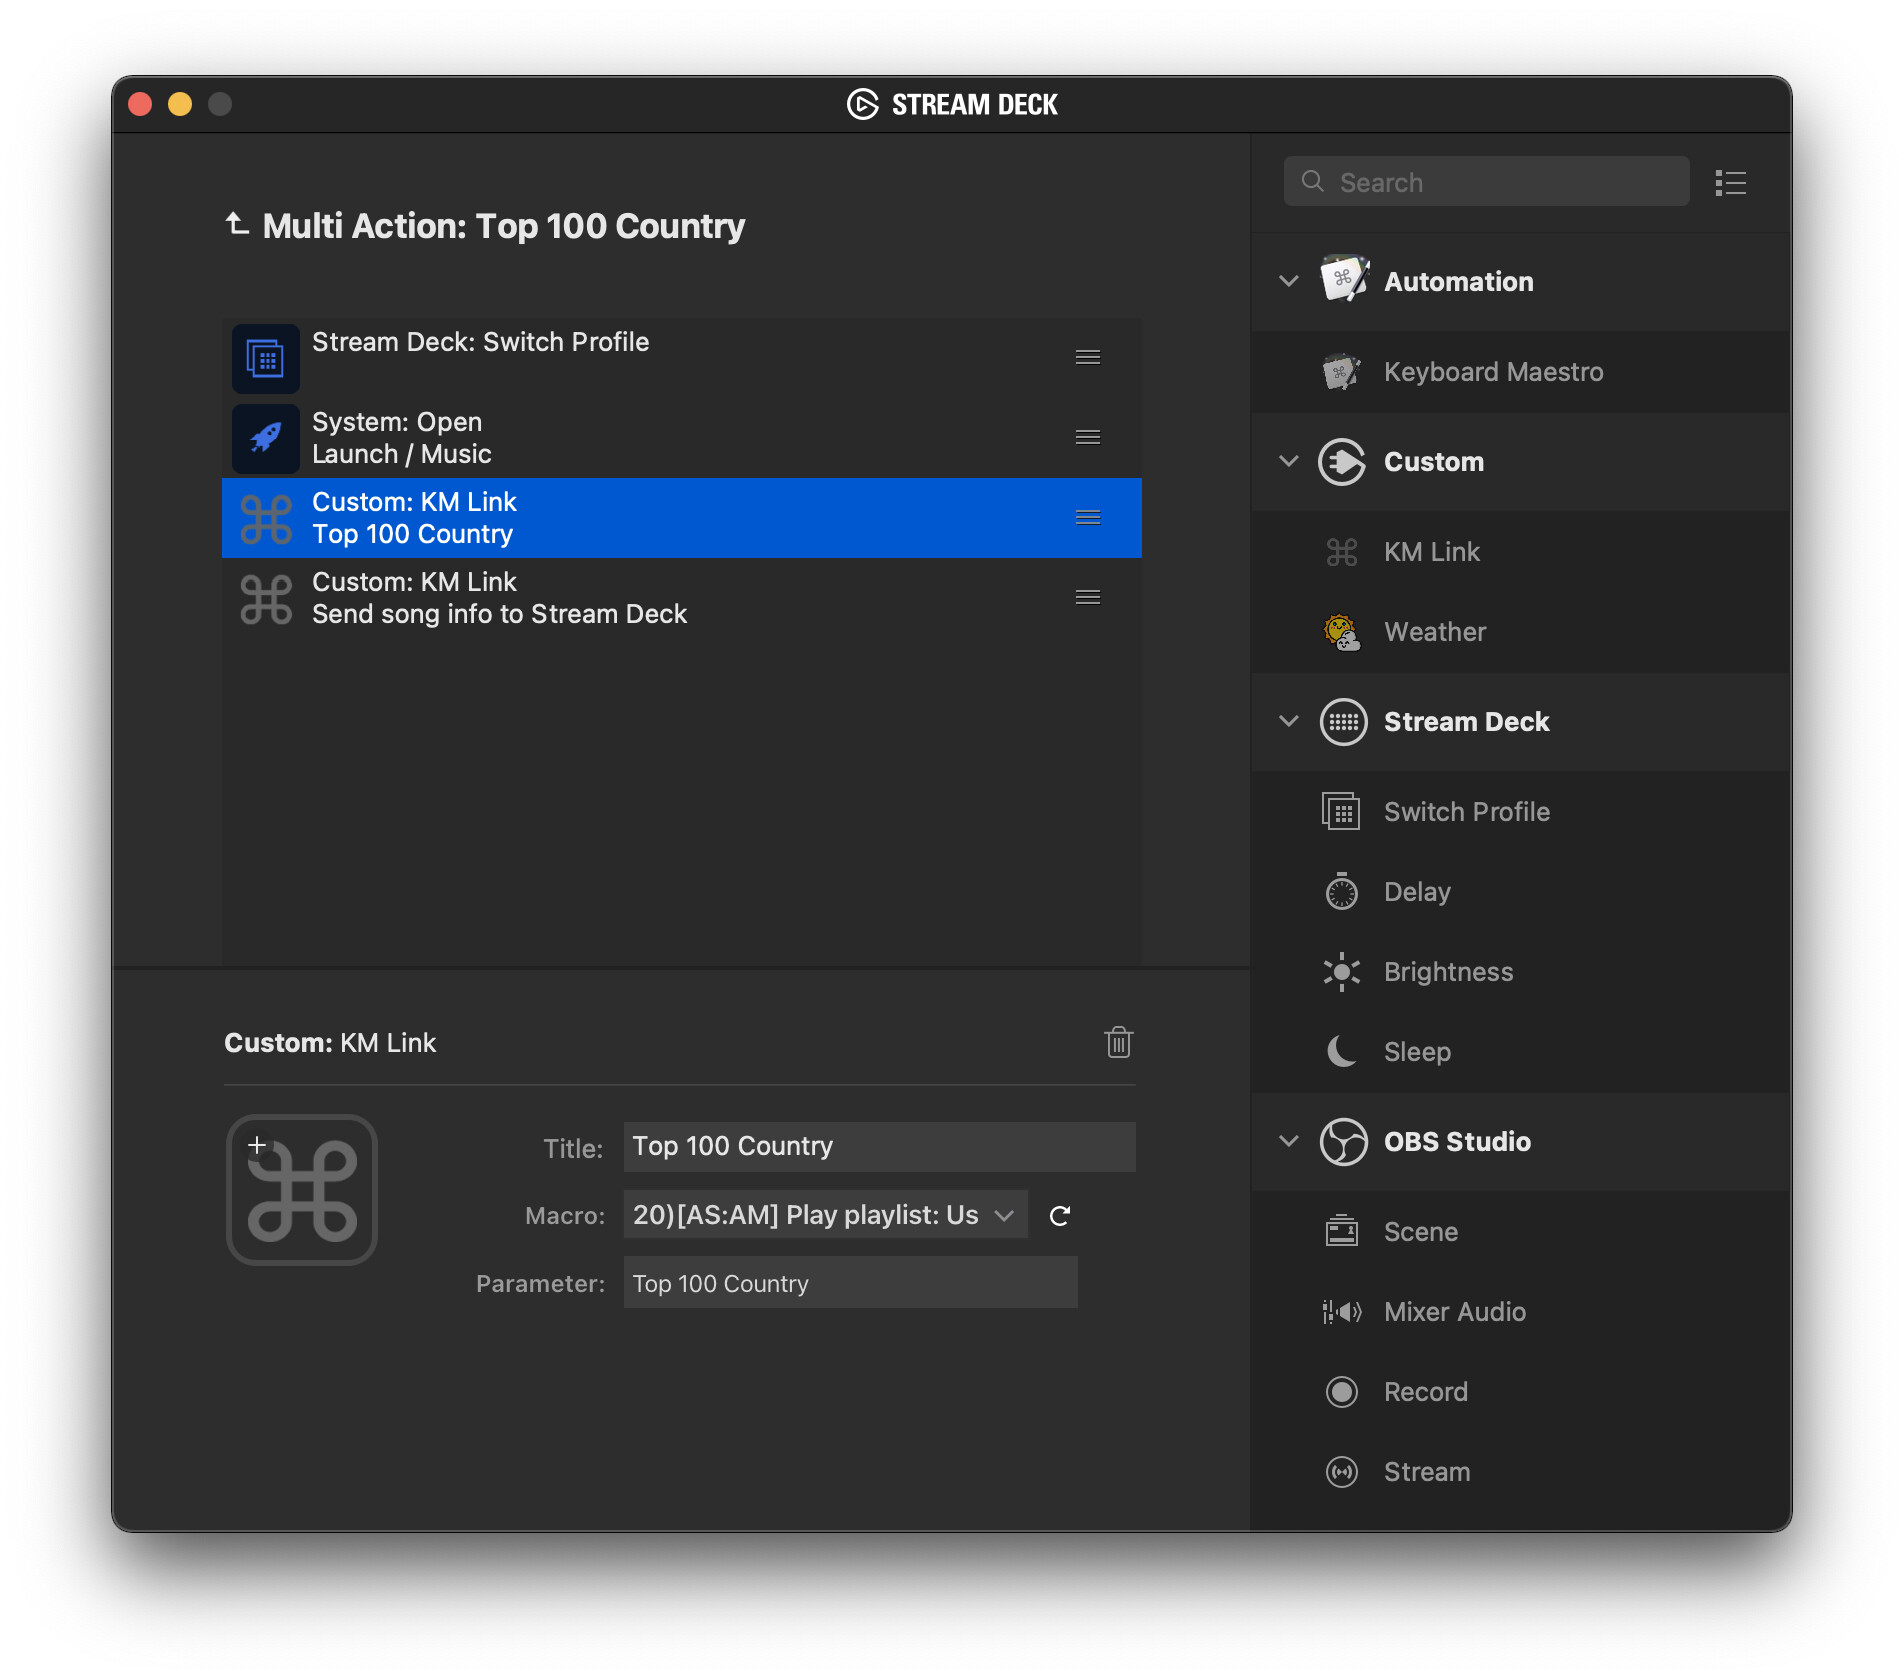This screenshot has width=1904, height=1680.
Task: Select the Keyboard Maestro action
Action: tap(1520, 372)
